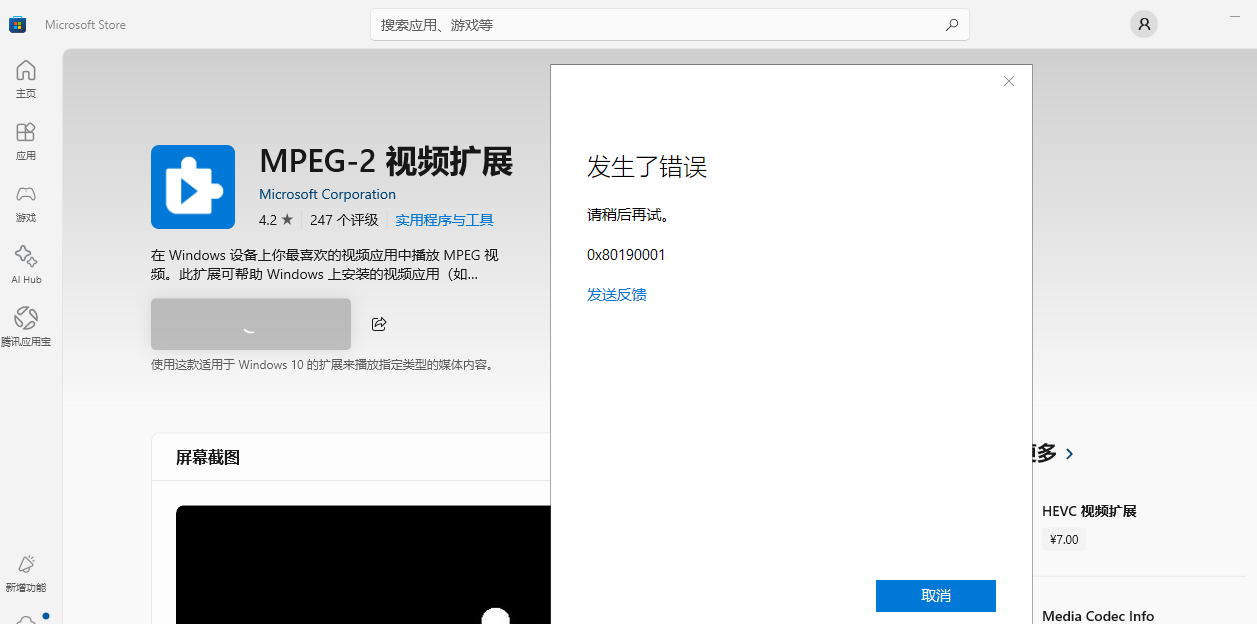
Task: Click the share icon beside install button
Action: pos(379,324)
